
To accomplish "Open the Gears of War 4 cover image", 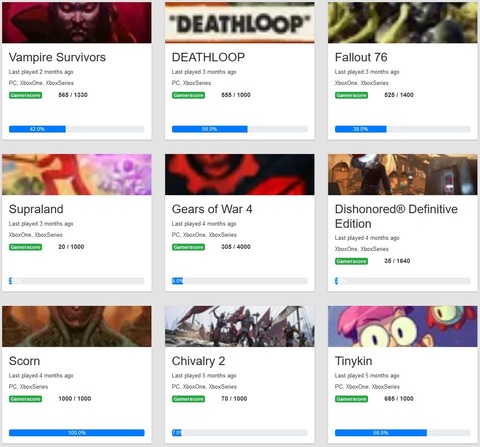I will (240, 174).
